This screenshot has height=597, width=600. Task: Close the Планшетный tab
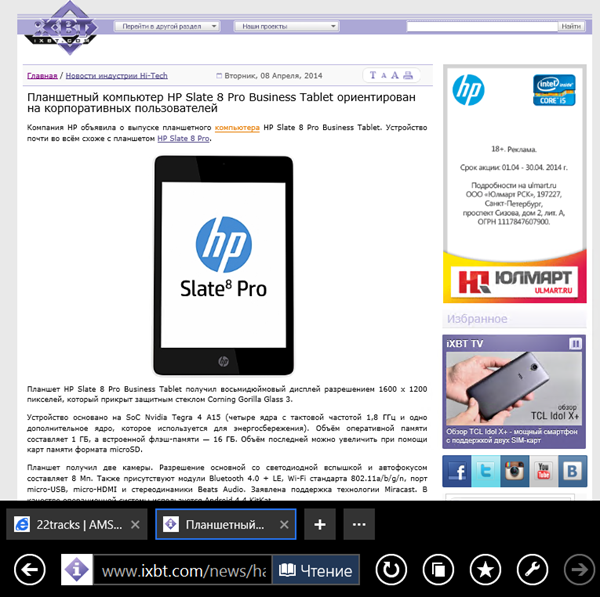tap(284, 524)
